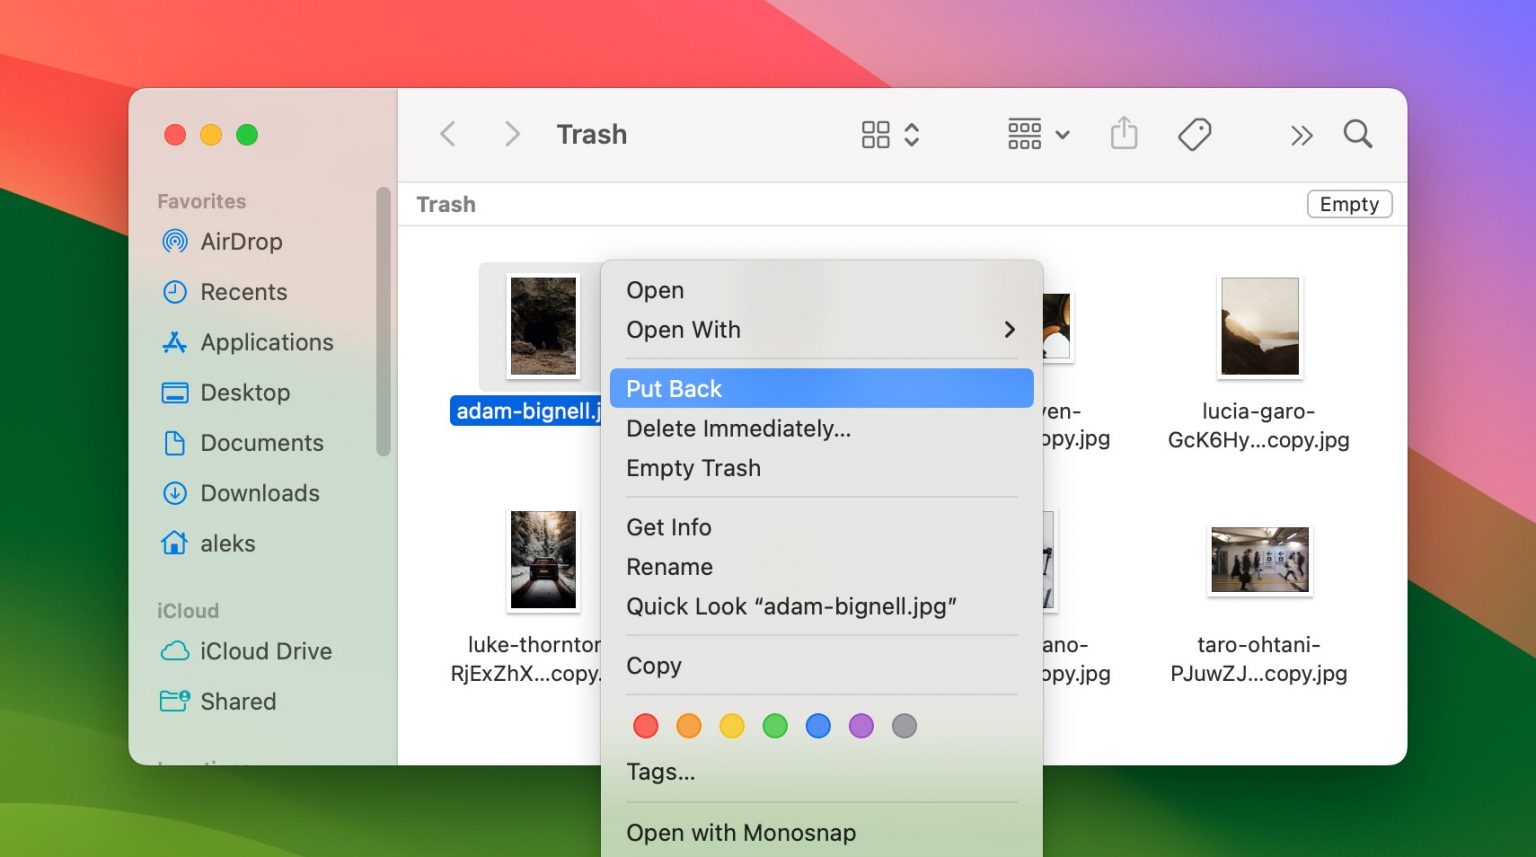The height and width of the screenshot is (857, 1536).
Task: Start a search with the magnifier icon
Action: tap(1358, 133)
